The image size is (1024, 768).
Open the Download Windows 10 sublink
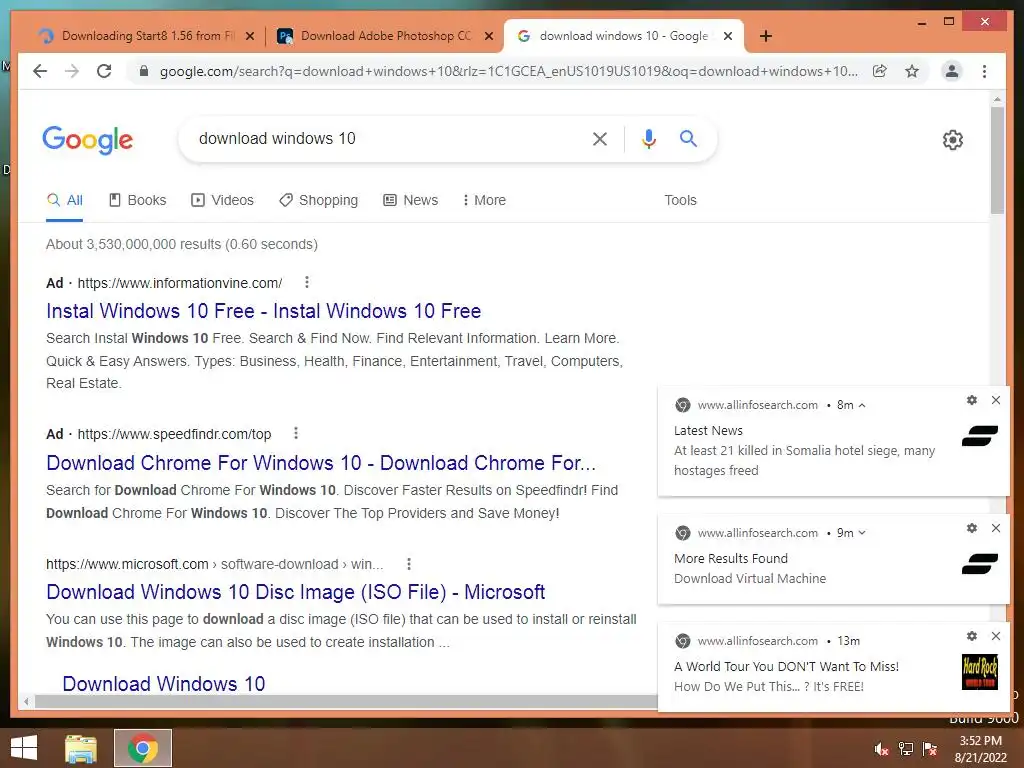tap(163, 683)
